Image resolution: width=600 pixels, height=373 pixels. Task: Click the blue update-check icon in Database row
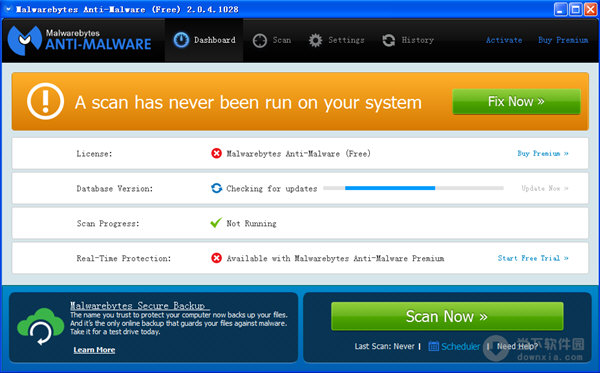(216, 188)
